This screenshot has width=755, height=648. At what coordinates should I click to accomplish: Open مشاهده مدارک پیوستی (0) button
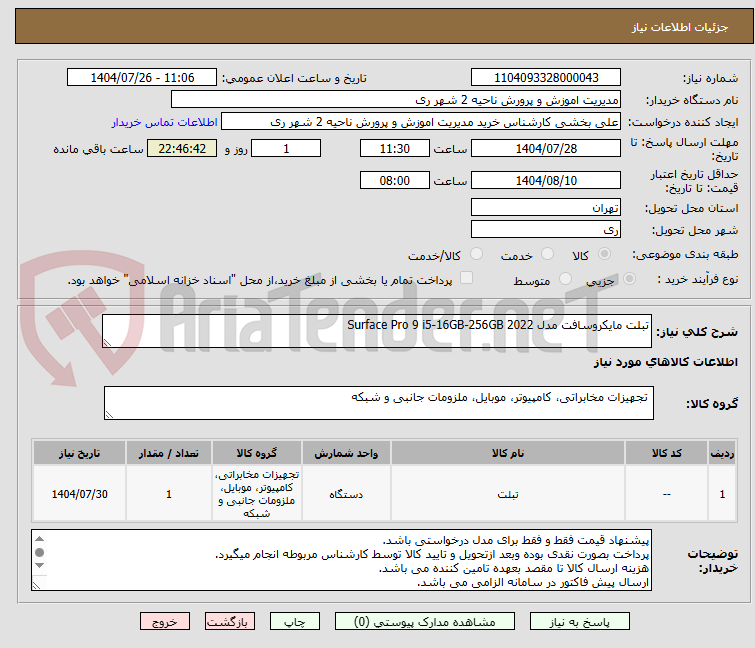pos(425,622)
